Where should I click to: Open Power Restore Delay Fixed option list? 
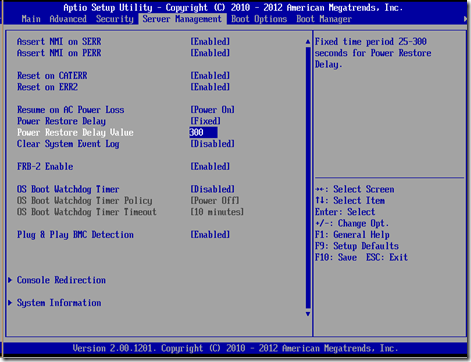(x=205, y=121)
